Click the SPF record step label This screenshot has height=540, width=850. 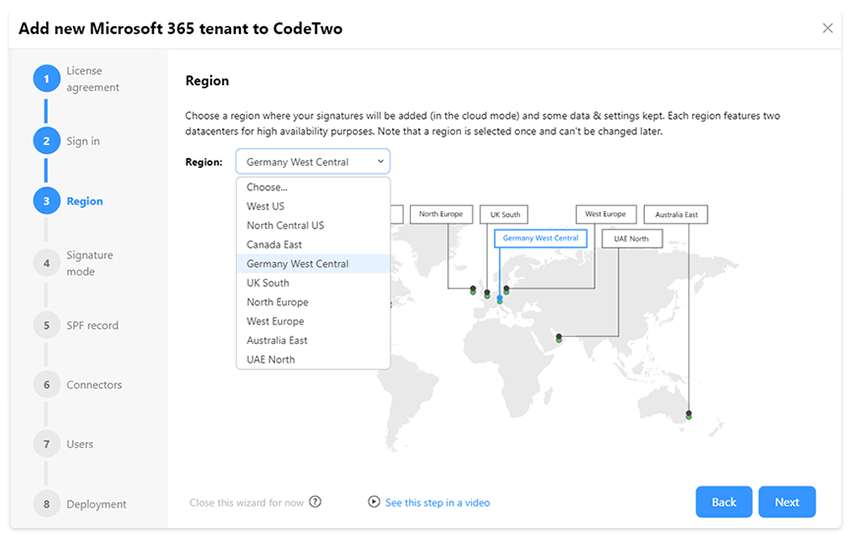(92, 325)
